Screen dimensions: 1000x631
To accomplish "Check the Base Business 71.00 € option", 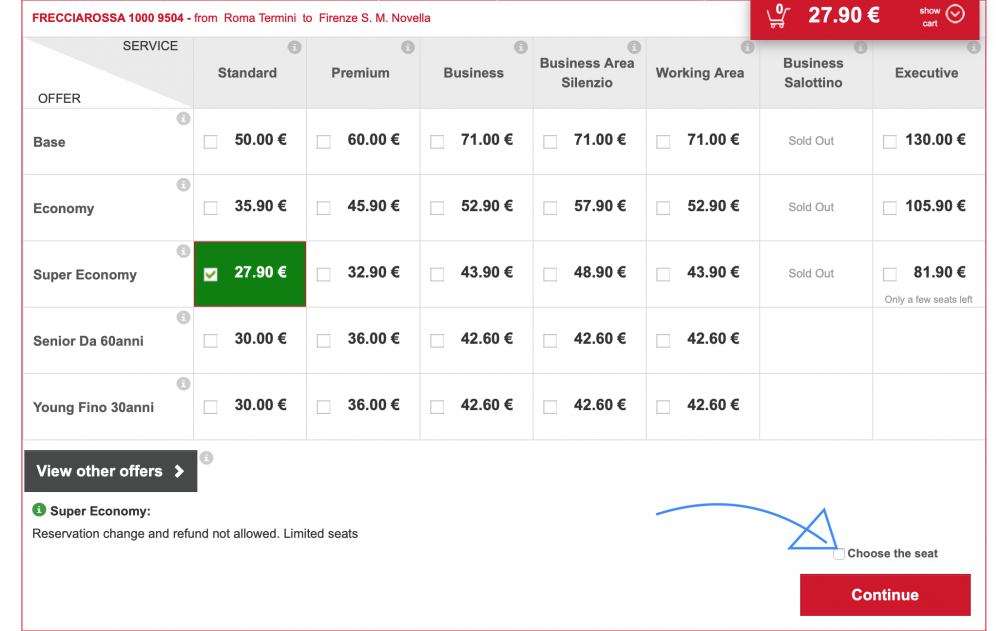I will pos(437,142).
